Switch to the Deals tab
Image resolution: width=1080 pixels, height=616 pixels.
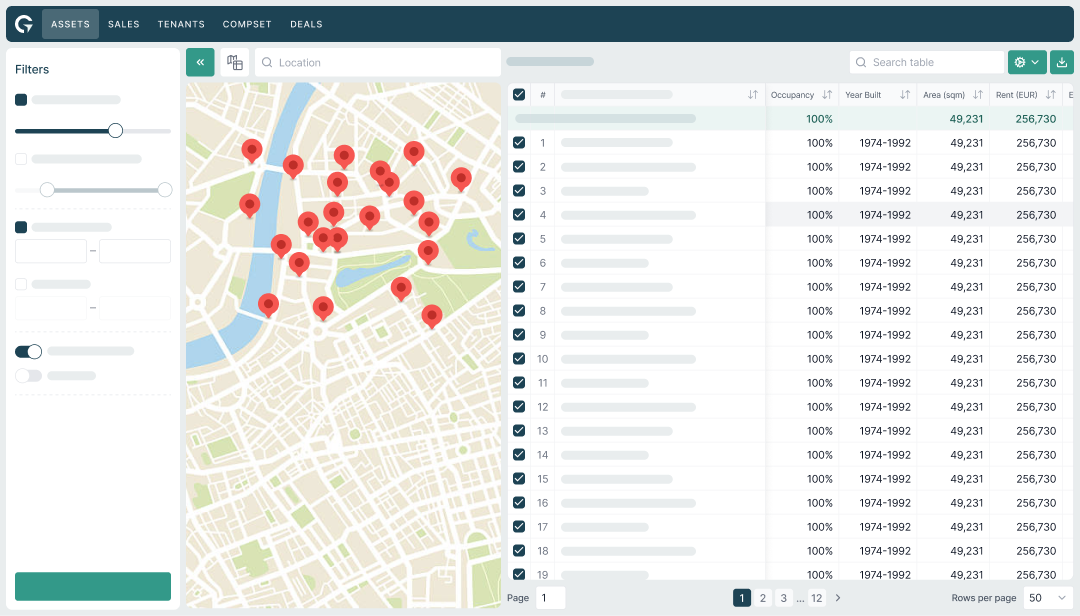(x=306, y=24)
